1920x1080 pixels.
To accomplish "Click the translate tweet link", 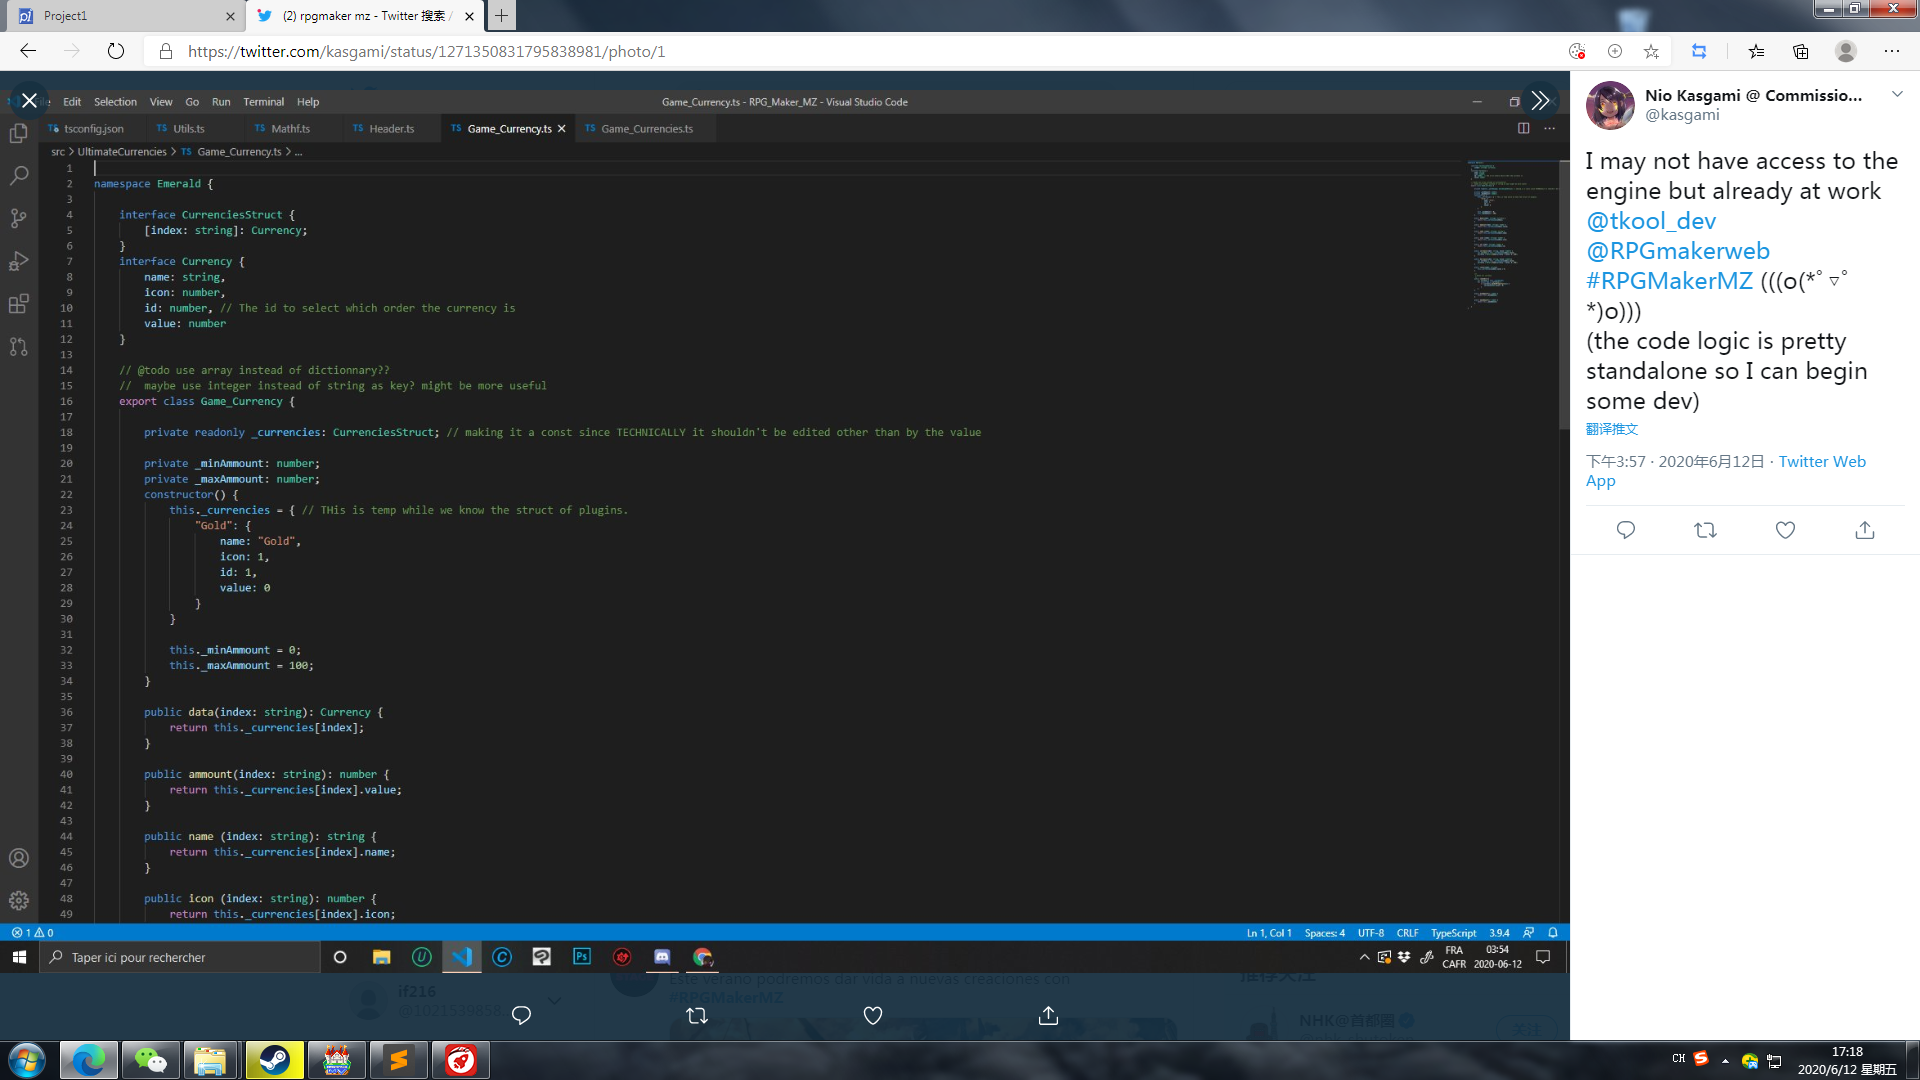I will (1612, 429).
